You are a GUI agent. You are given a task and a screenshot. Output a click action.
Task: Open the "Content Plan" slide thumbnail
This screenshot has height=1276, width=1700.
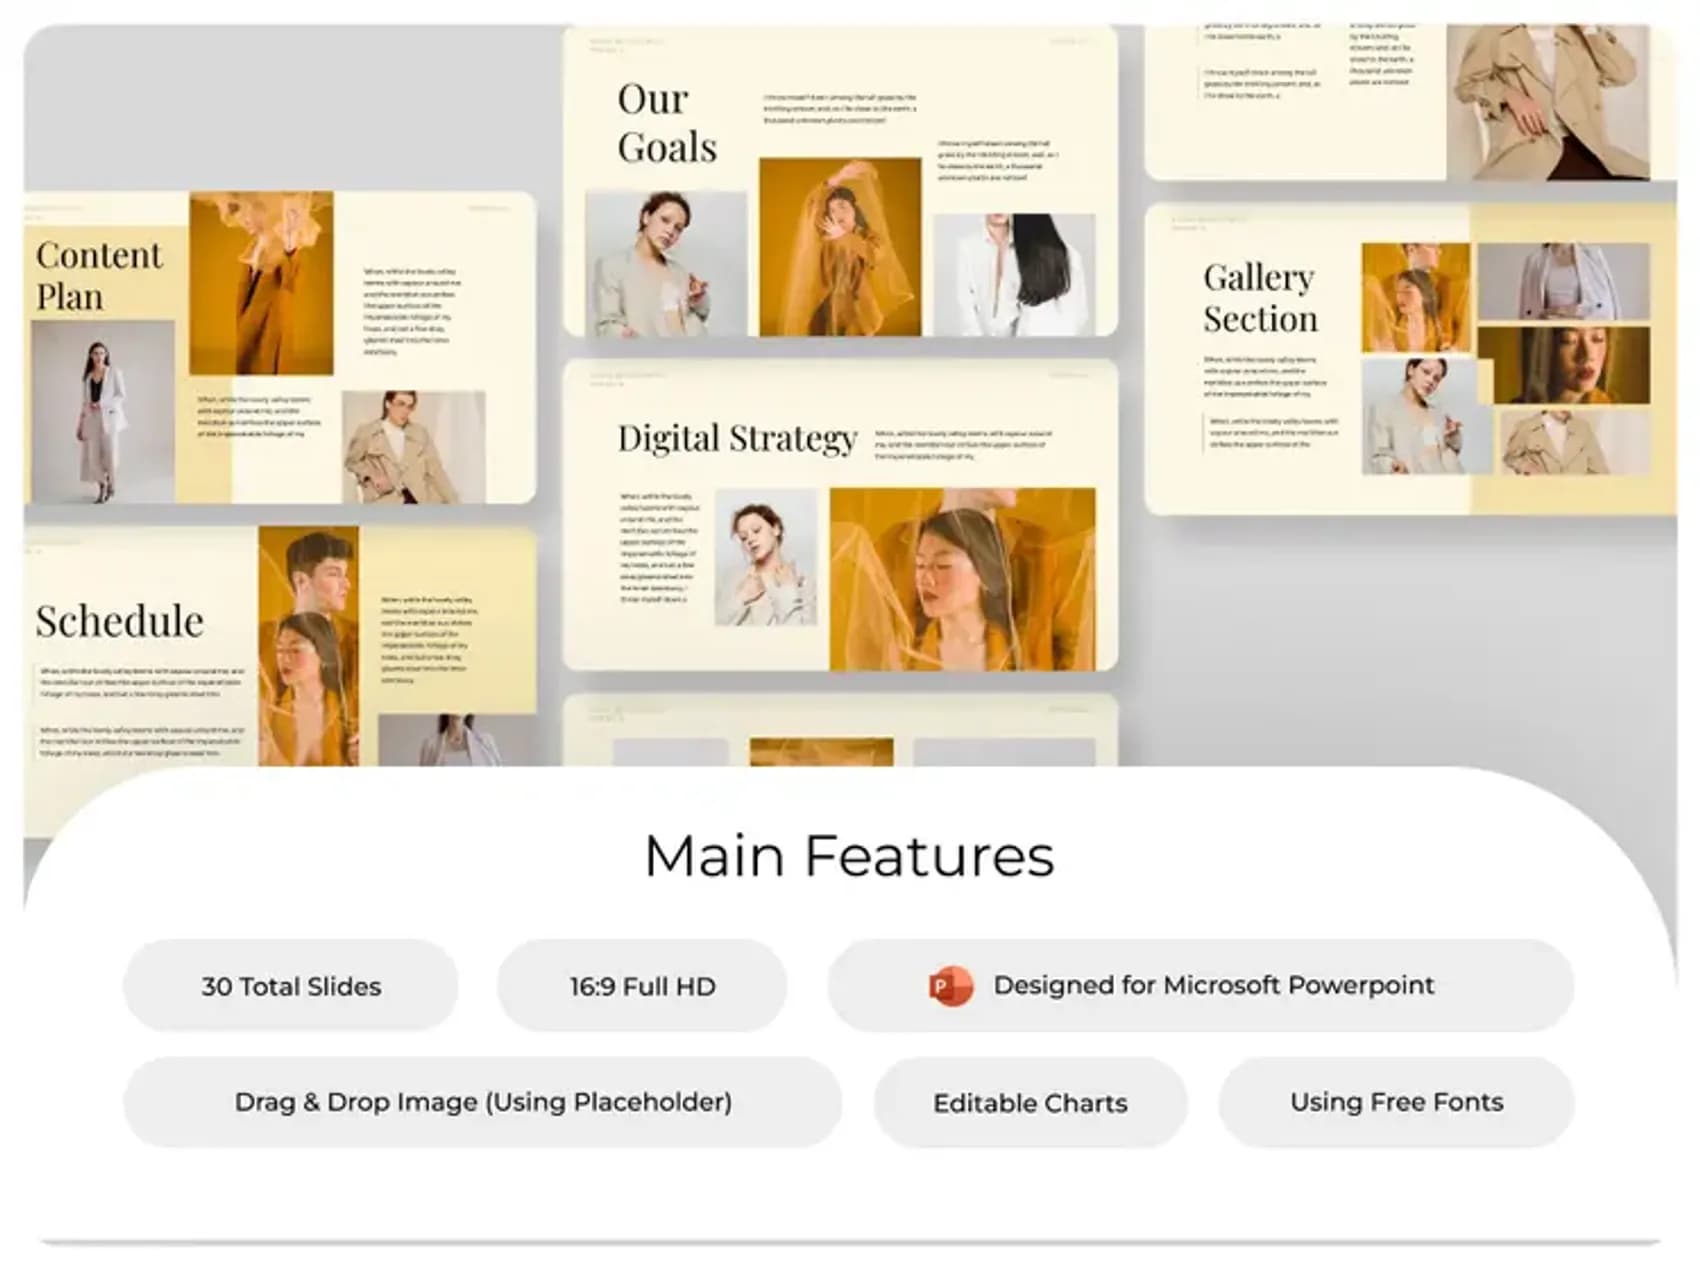[280, 347]
